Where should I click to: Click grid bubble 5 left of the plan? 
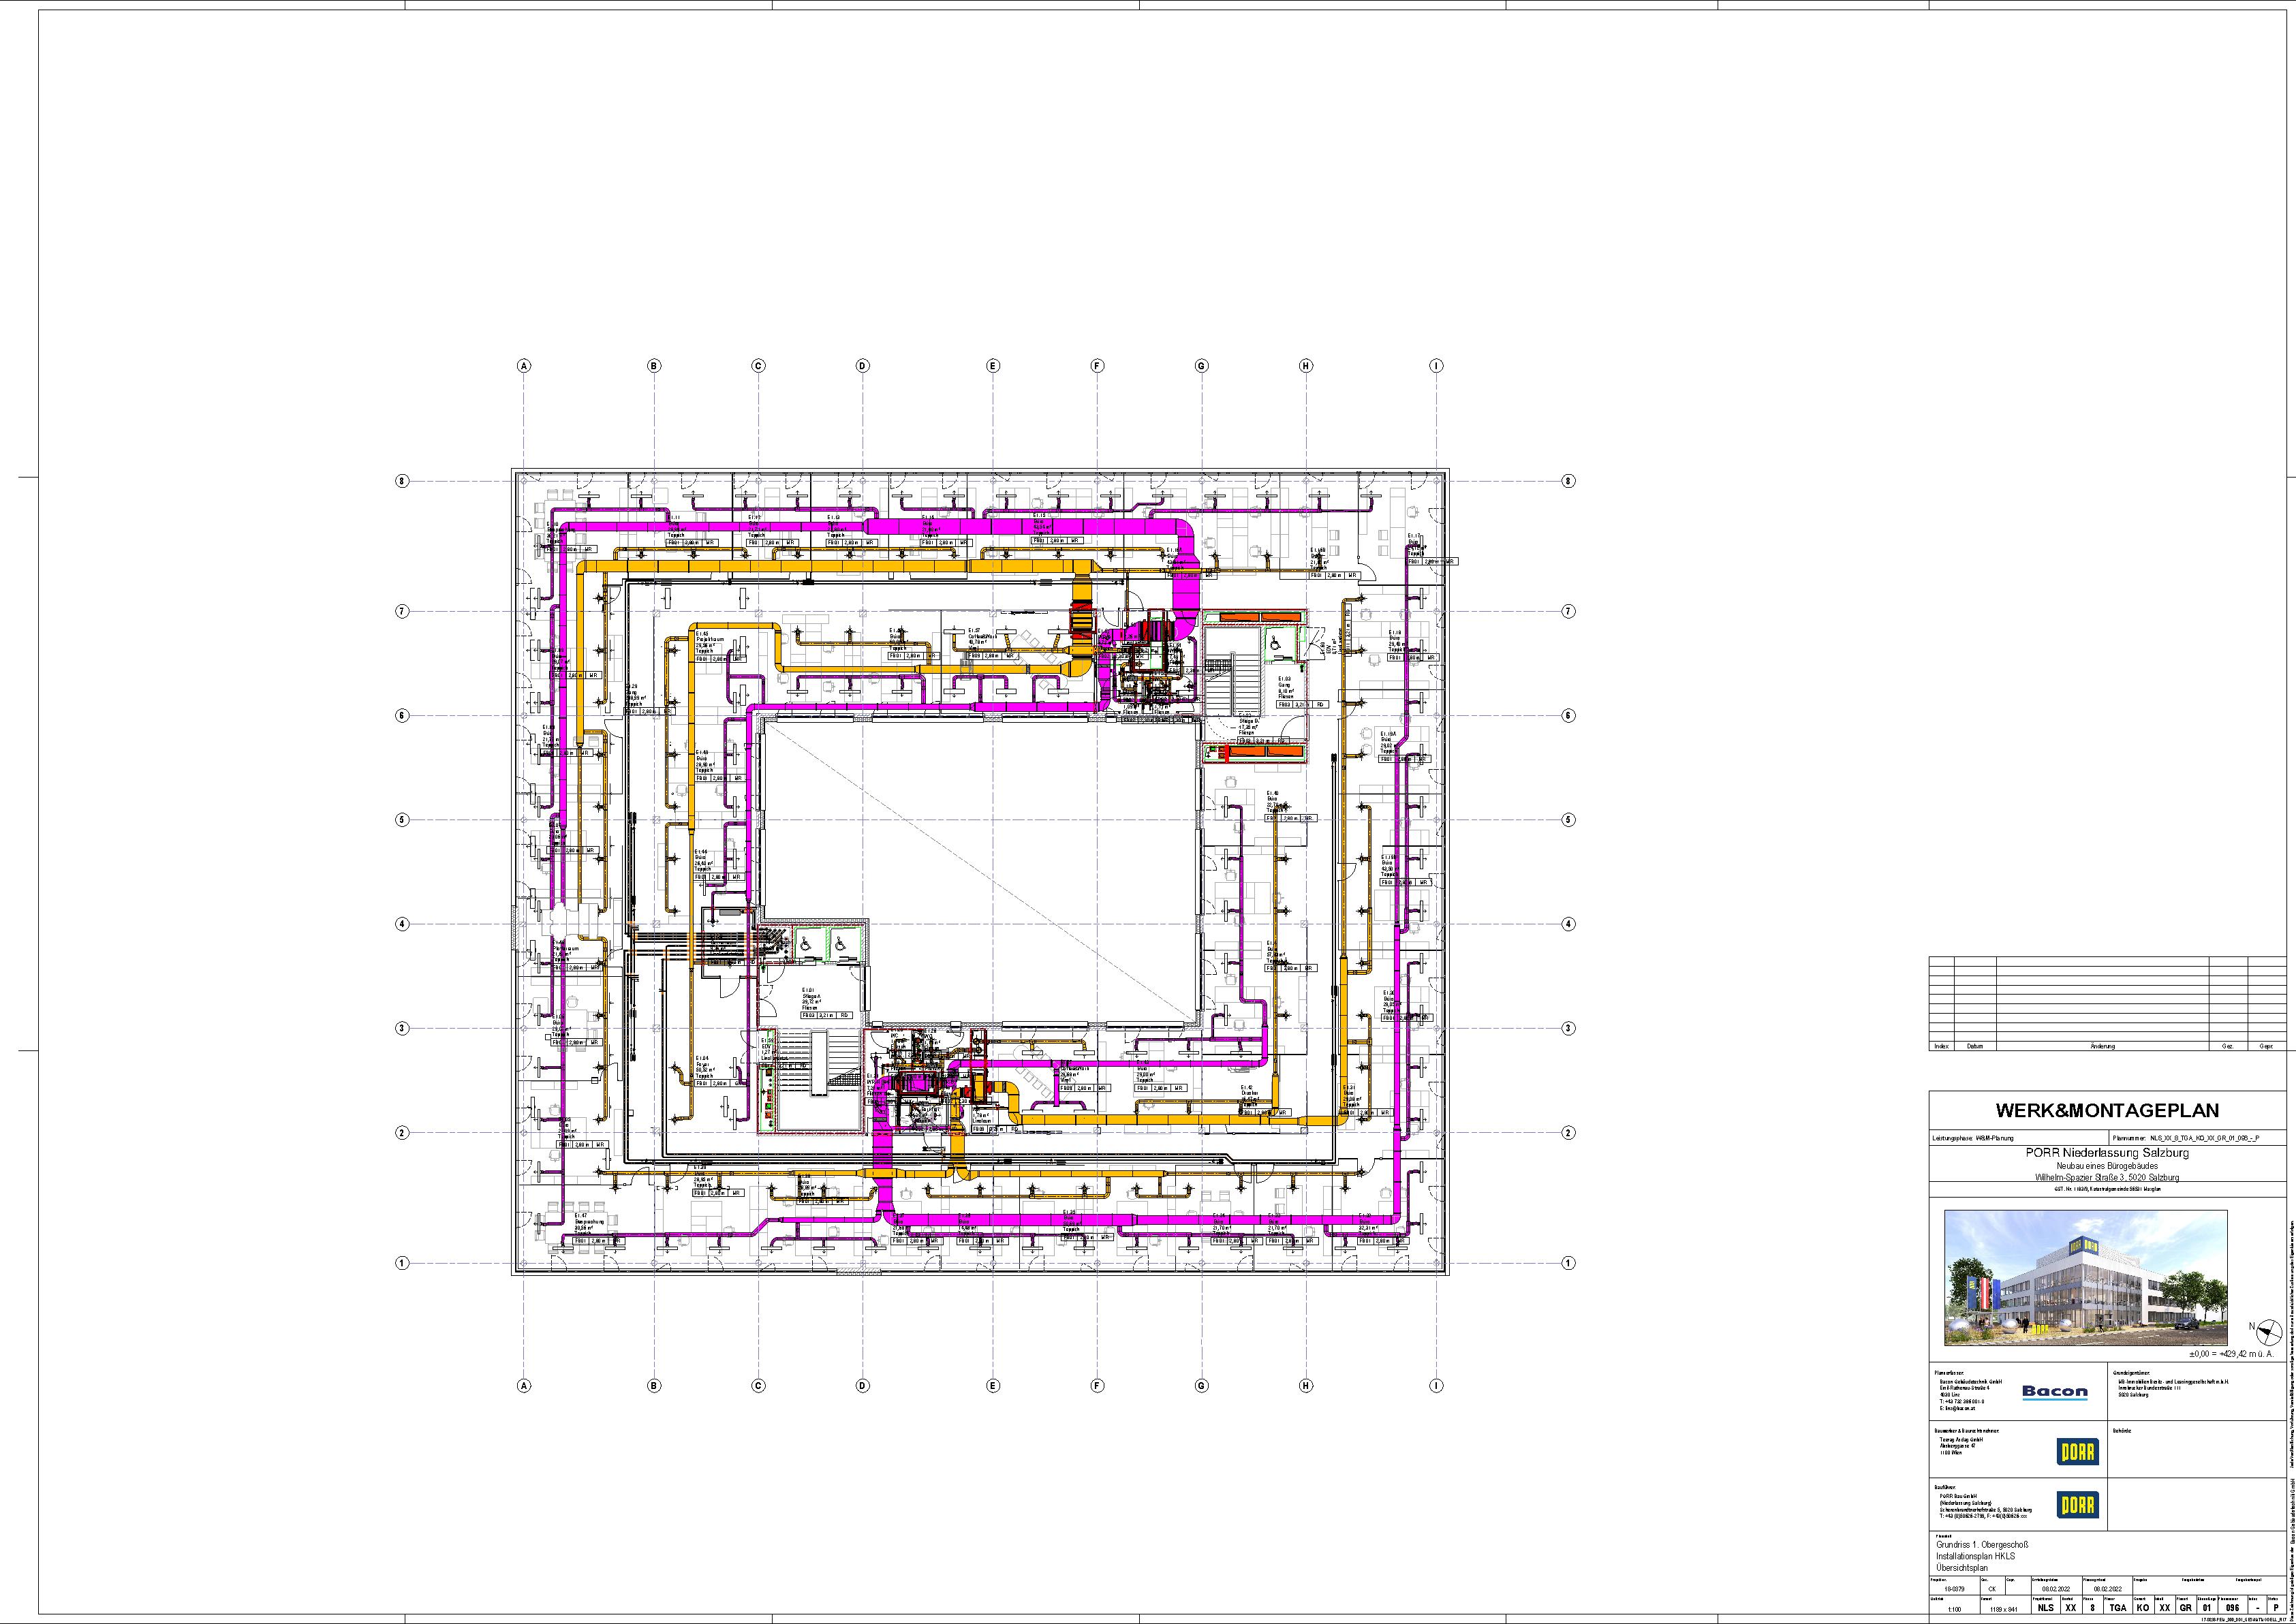402,820
